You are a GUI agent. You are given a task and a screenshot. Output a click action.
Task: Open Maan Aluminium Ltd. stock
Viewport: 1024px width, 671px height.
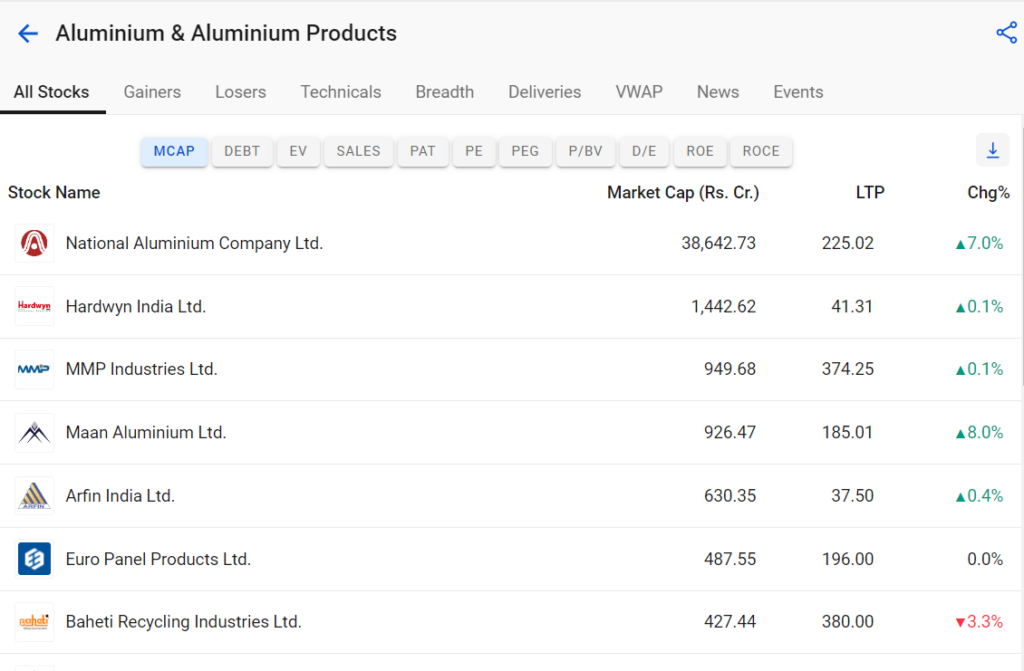(x=146, y=433)
